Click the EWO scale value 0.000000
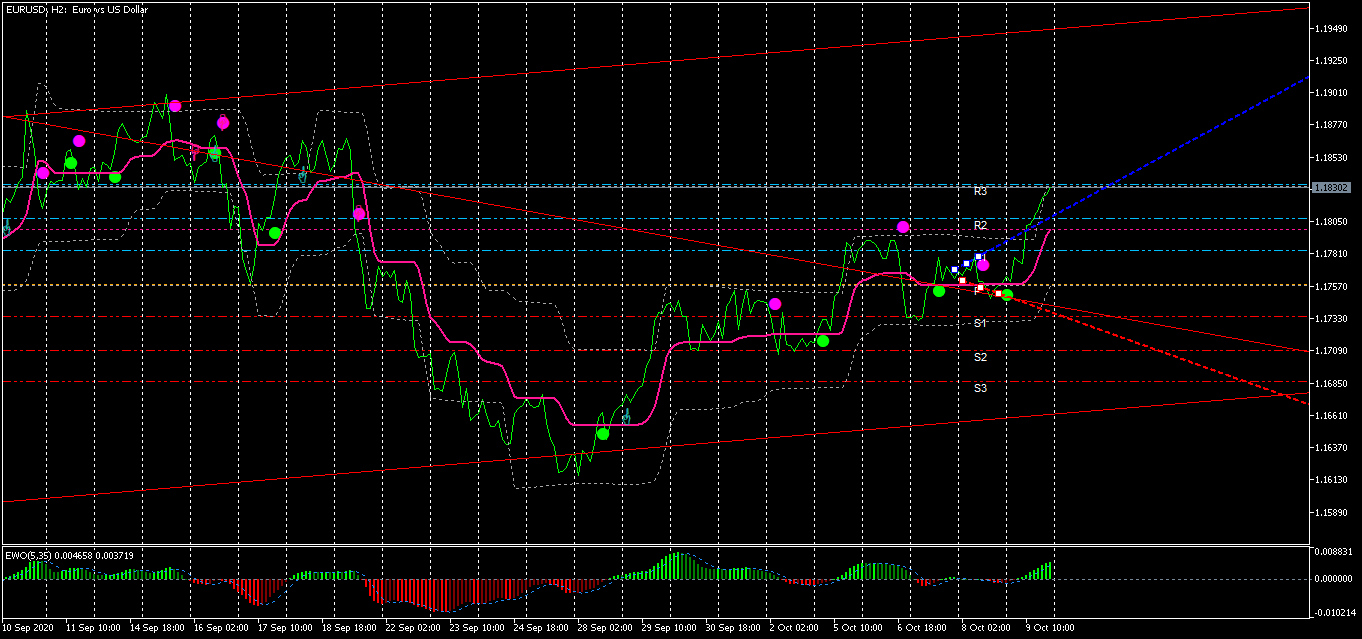Screen dimensions: 1362x639 click(x=1335, y=578)
